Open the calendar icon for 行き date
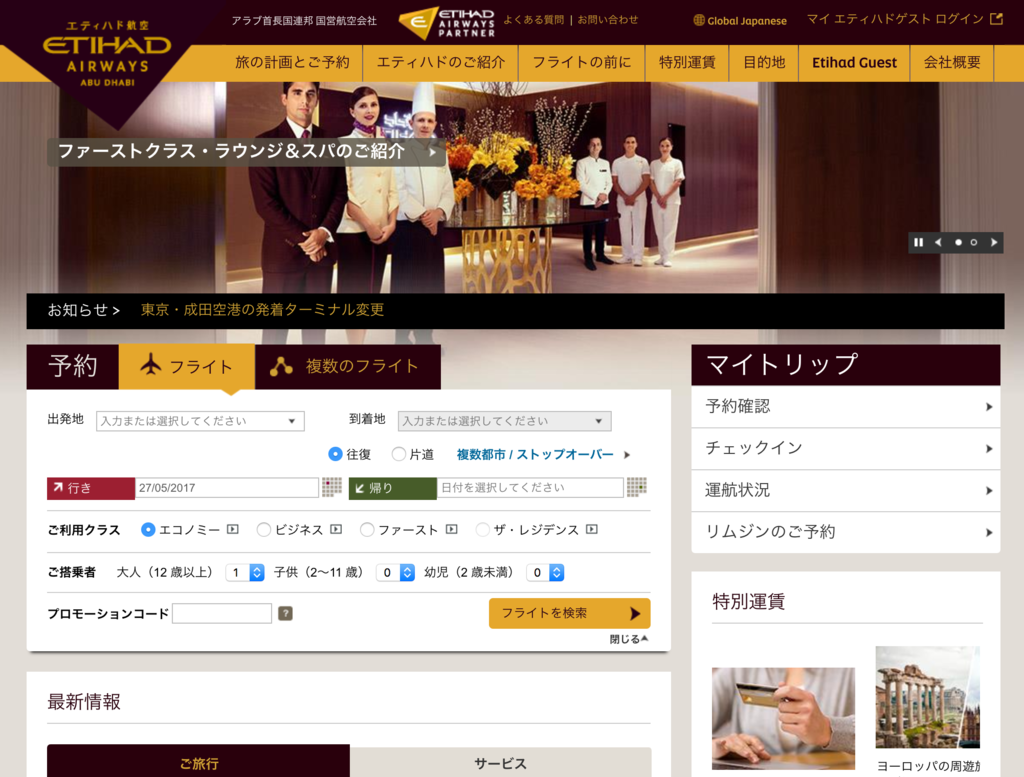This screenshot has height=777, width=1024. (x=332, y=486)
